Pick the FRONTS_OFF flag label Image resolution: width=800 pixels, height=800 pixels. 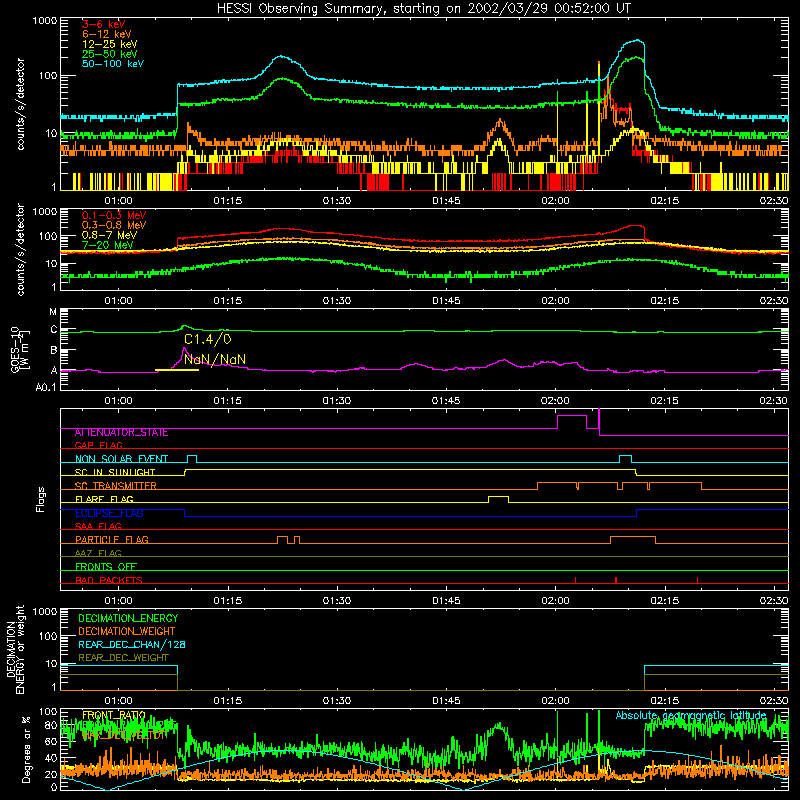[x=106, y=567]
